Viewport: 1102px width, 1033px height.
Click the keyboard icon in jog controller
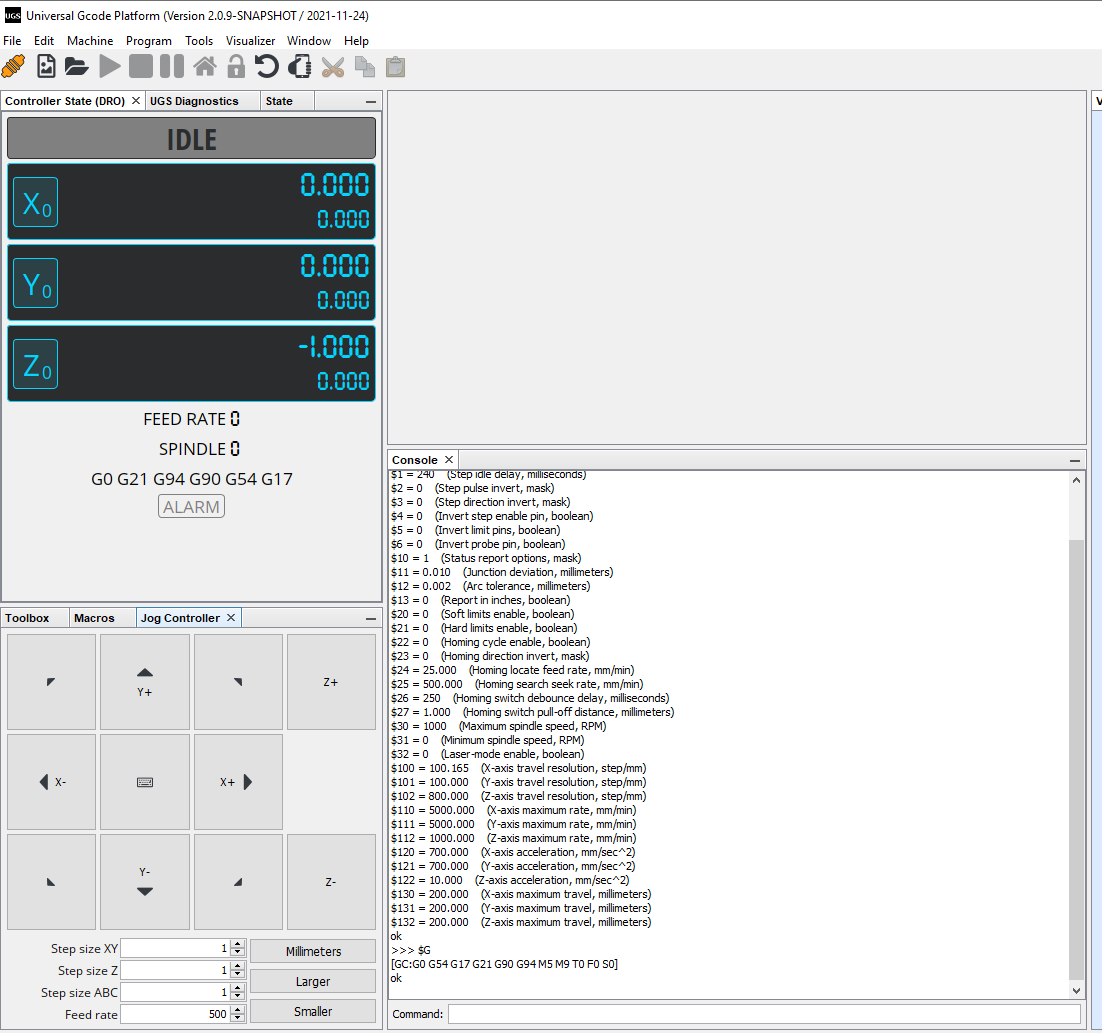[145, 782]
